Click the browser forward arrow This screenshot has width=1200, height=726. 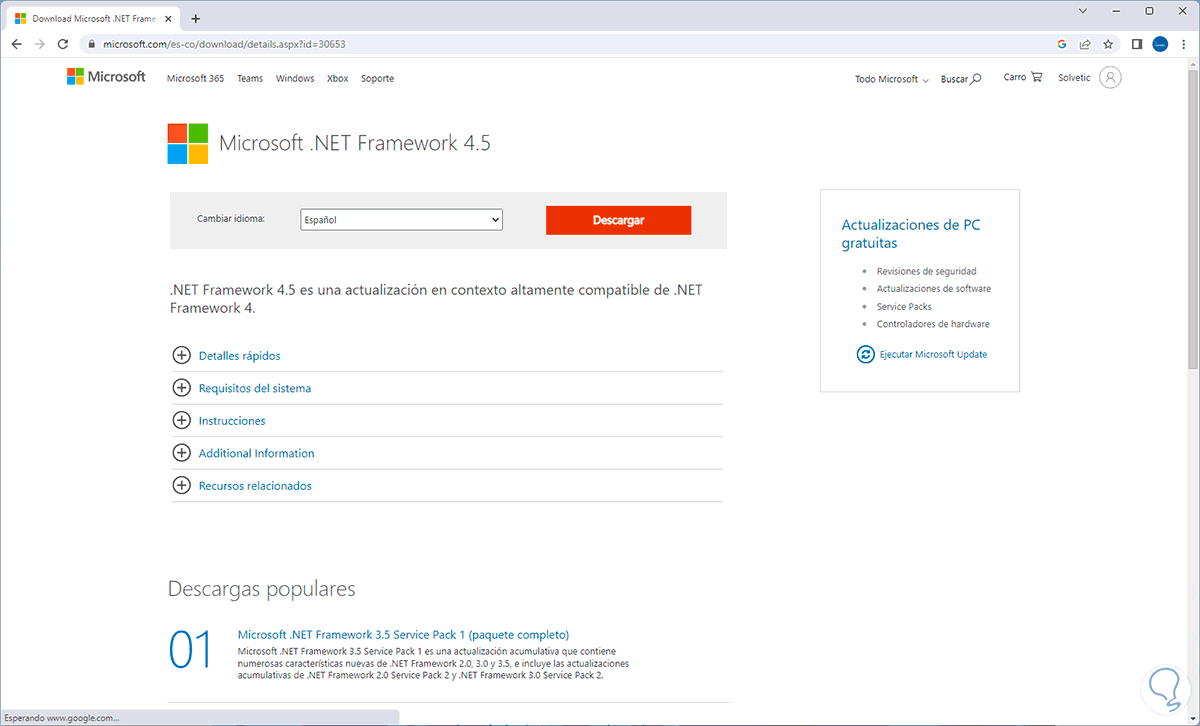click(x=40, y=44)
